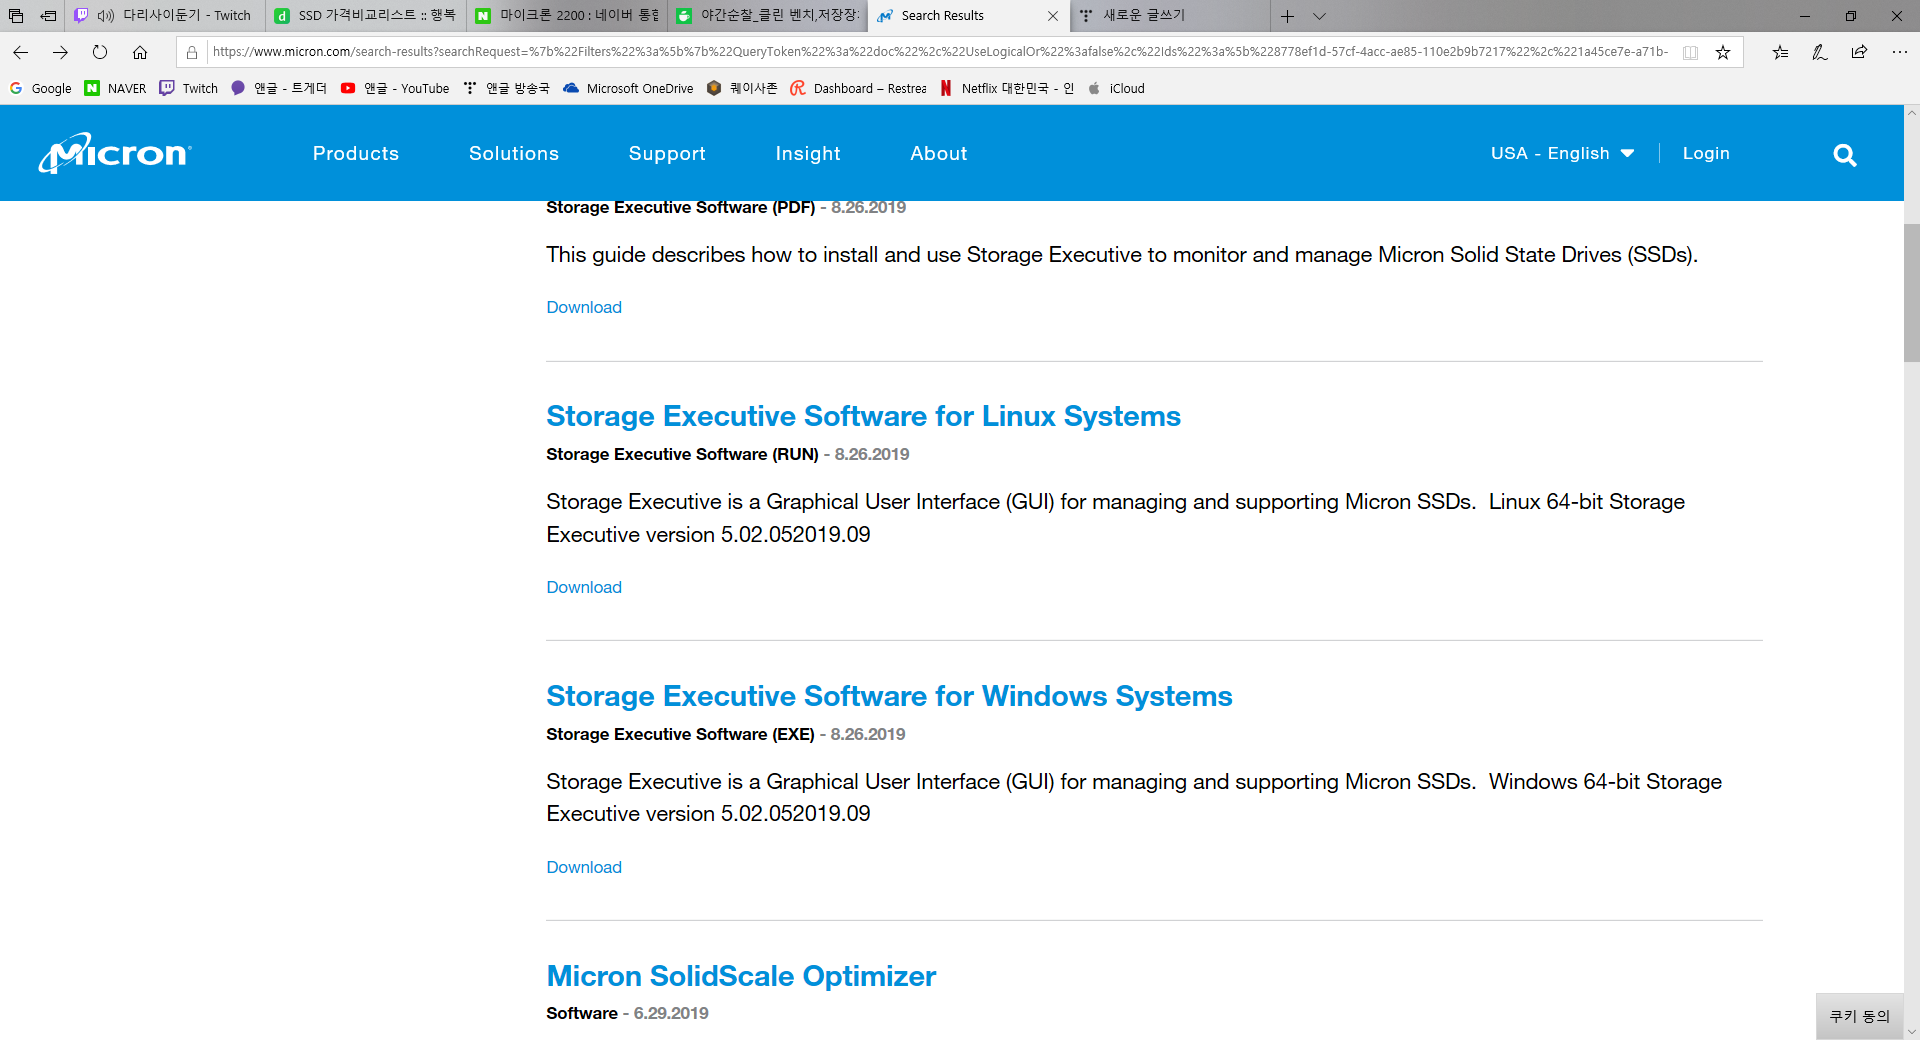The image size is (1920, 1040).
Task: Show tab previews chevron
Action: click(1319, 16)
